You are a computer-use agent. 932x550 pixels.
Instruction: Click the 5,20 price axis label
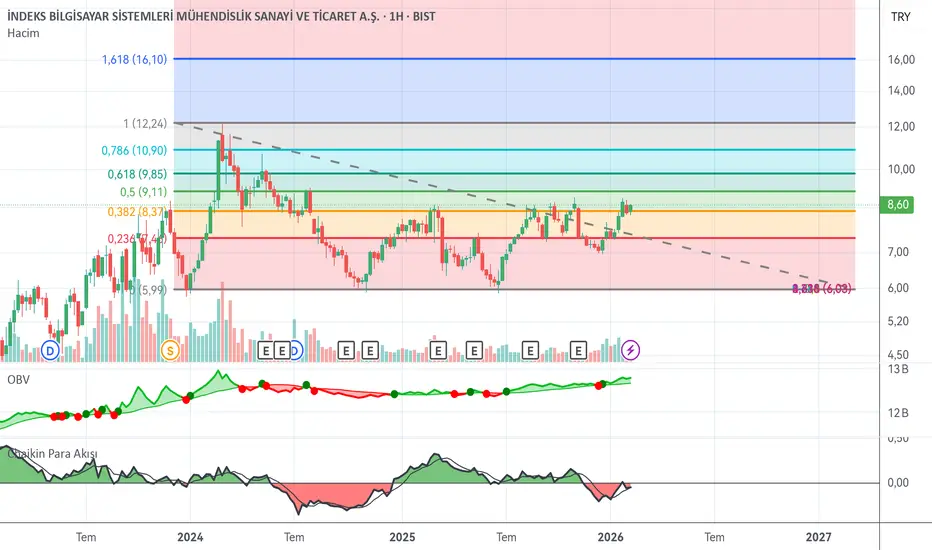[898, 321]
